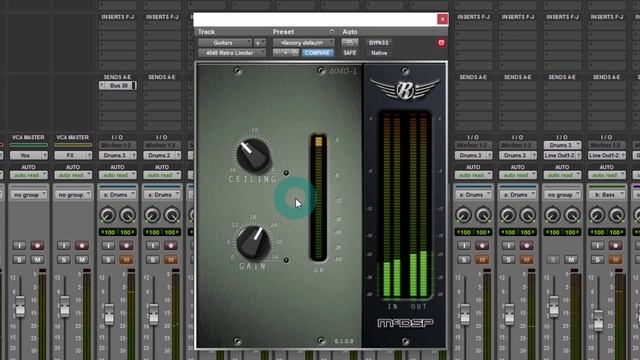
Task: Enable input monitoring on the b: Bass track
Action: pos(597,245)
